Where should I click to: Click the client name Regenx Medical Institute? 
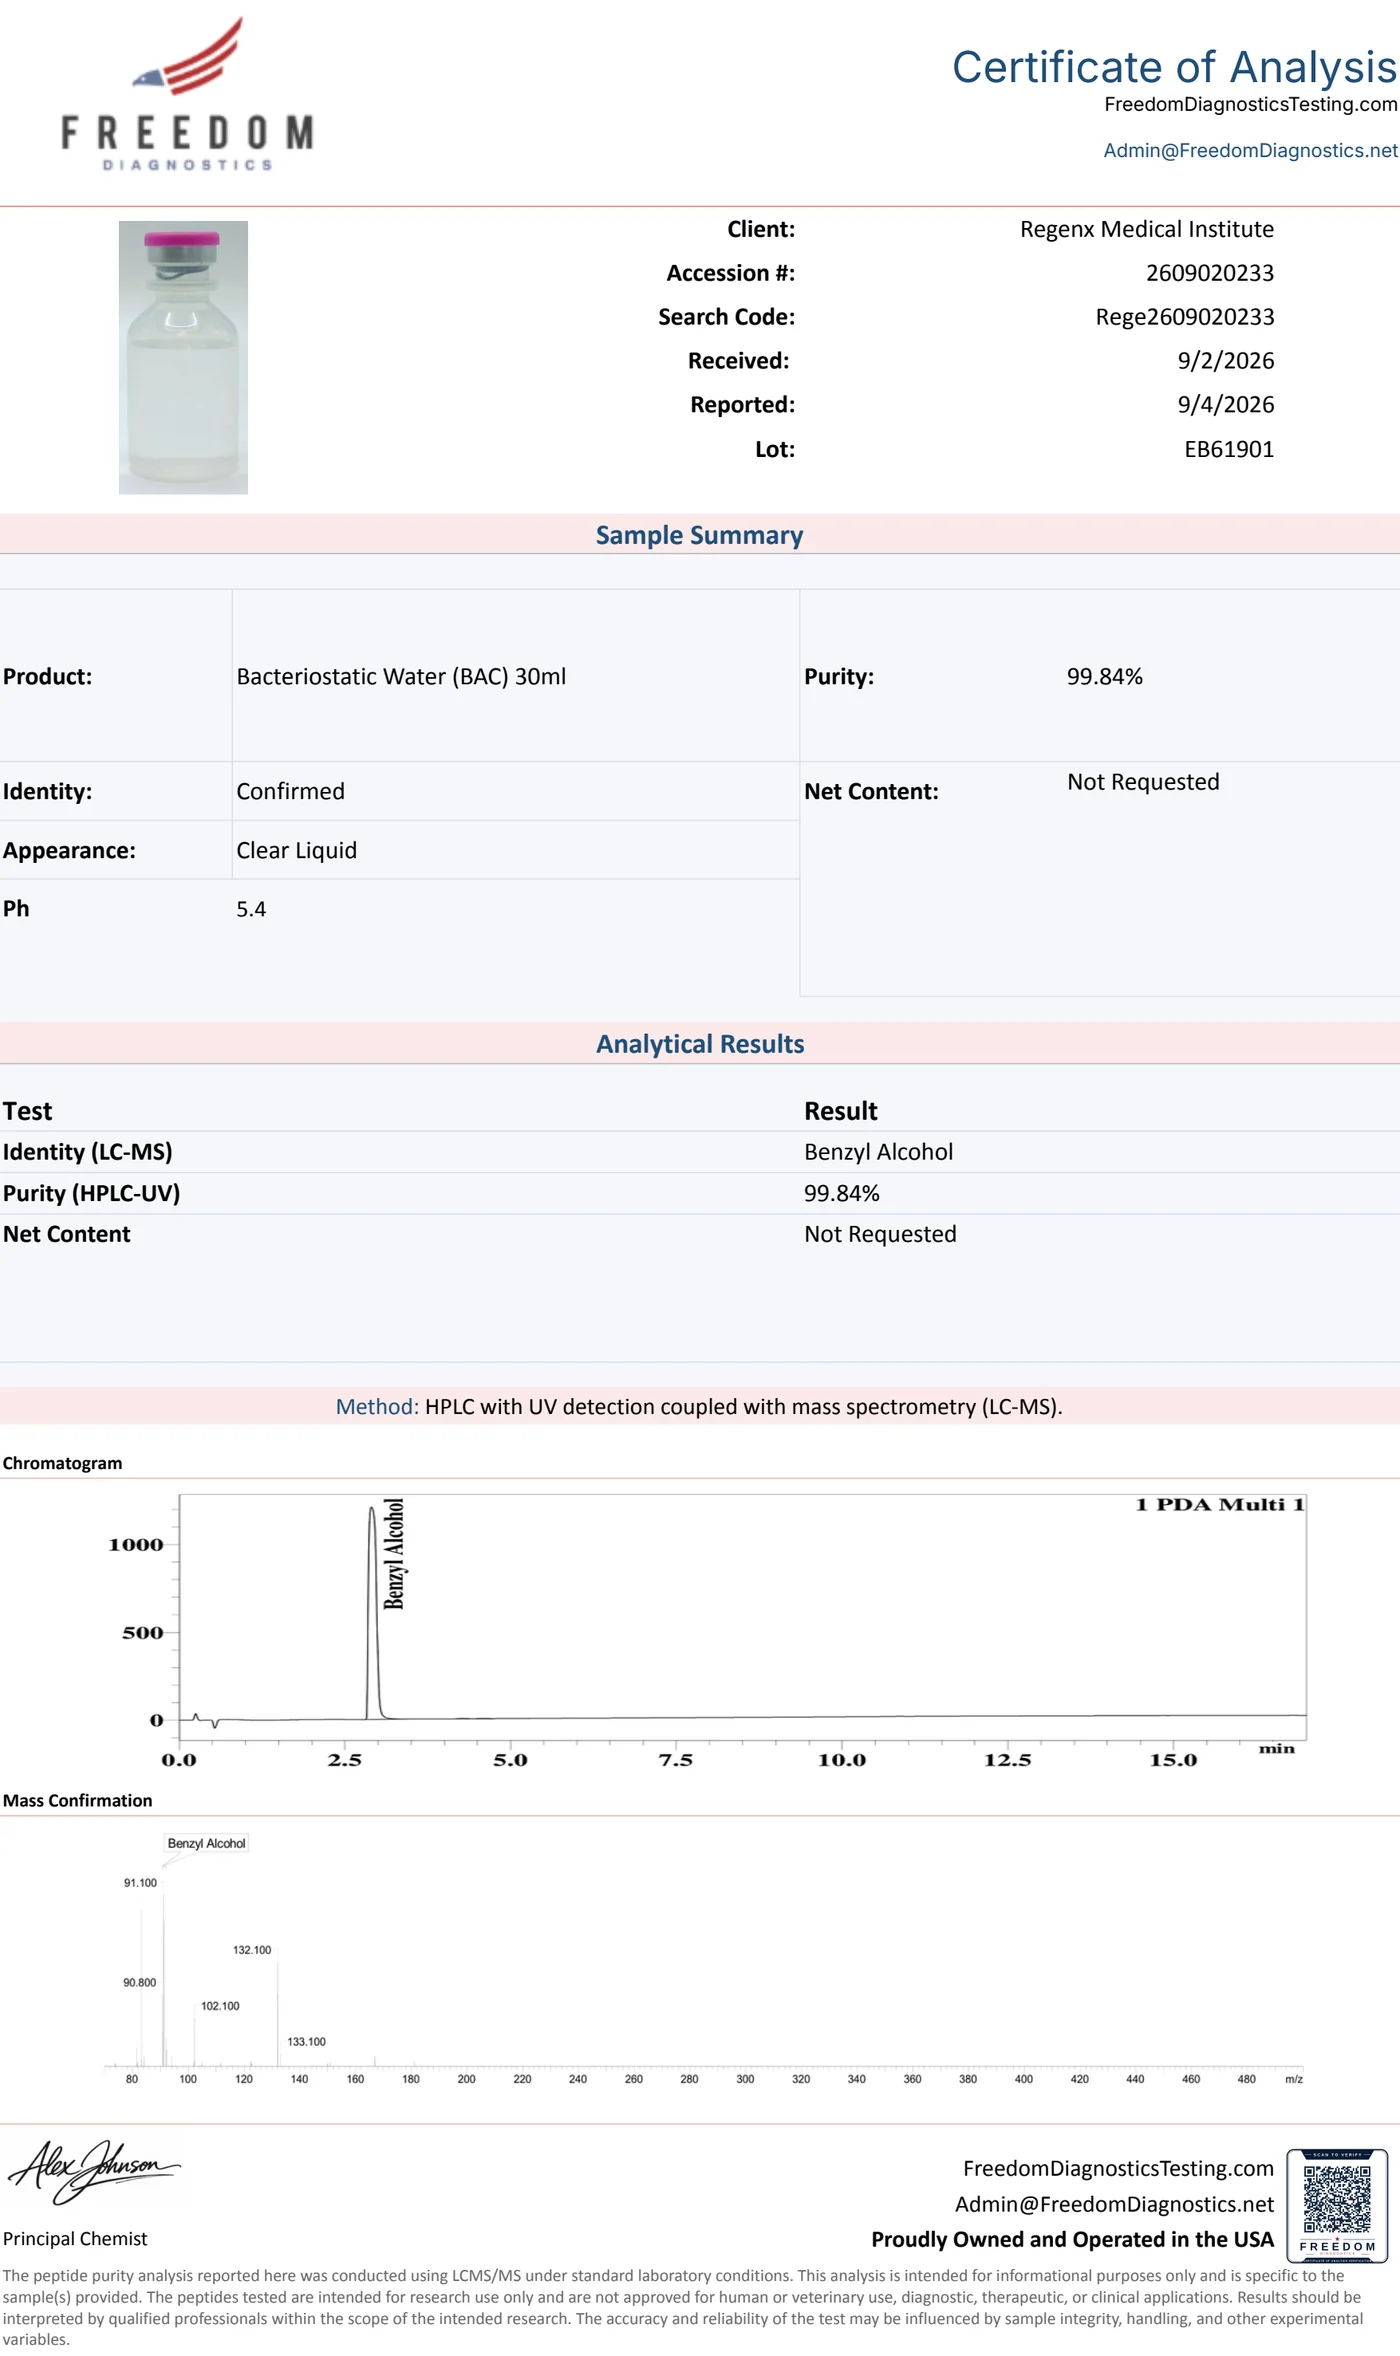click(x=1147, y=229)
